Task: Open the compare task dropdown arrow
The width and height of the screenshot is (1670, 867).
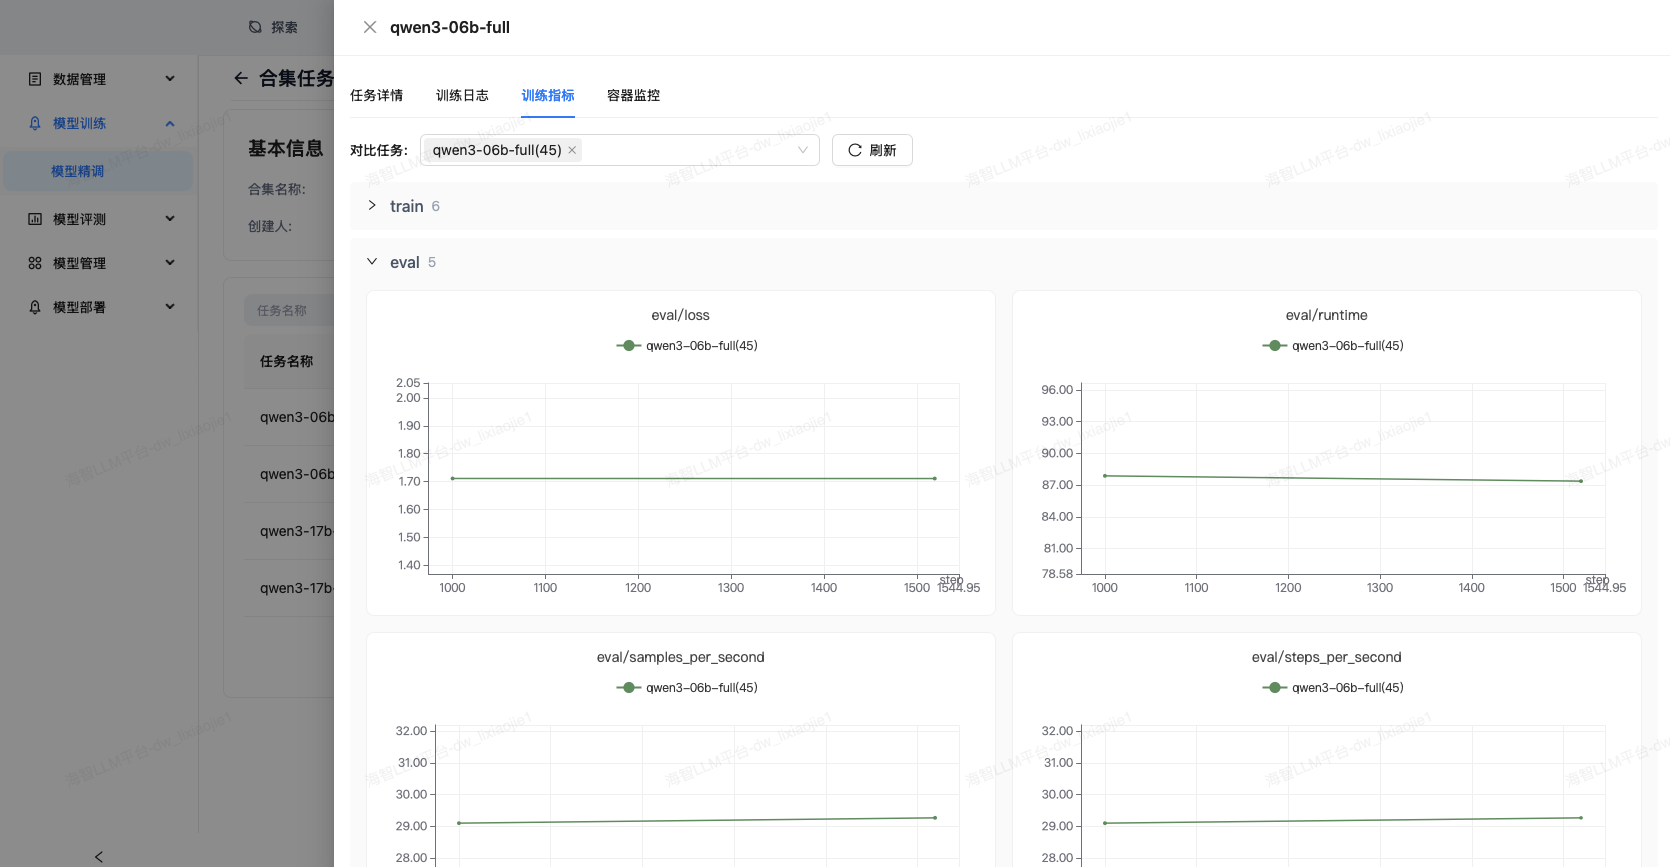Action: [x=802, y=150]
